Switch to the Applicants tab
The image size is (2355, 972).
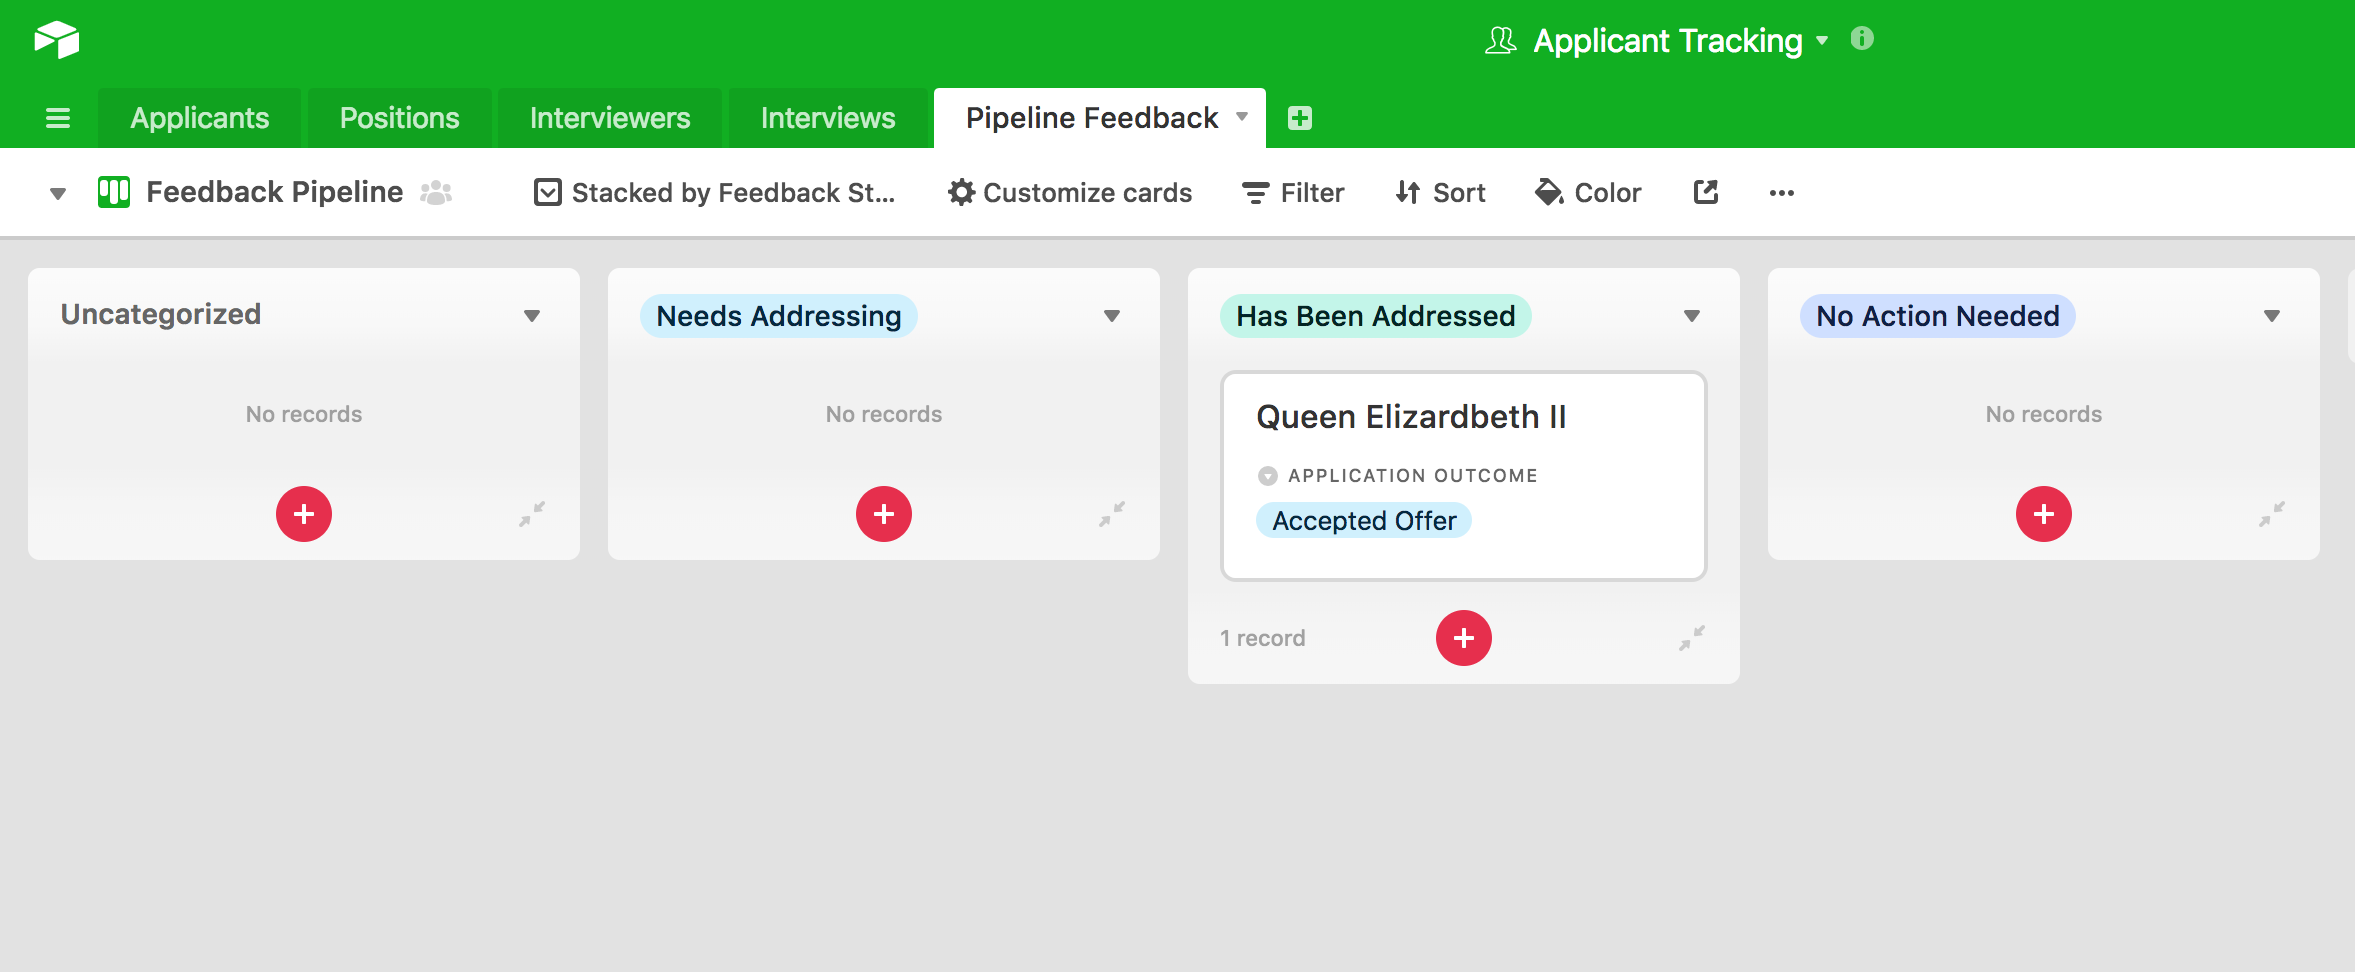coord(200,118)
